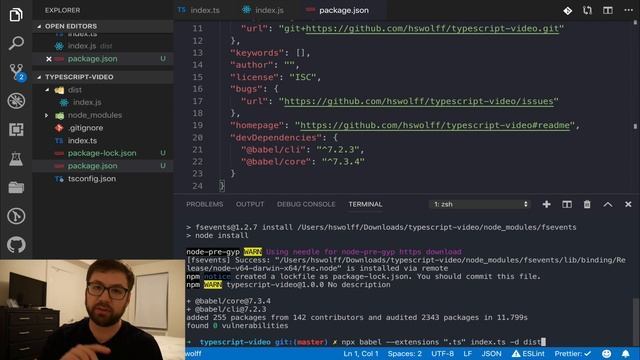Close the terminal panel
The width and height of the screenshot is (640, 360).
(x=628, y=204)
